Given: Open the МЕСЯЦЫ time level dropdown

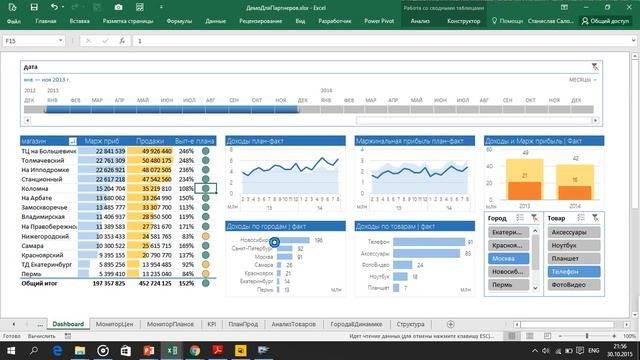Looking at the screenshot, I should point(583,80).
